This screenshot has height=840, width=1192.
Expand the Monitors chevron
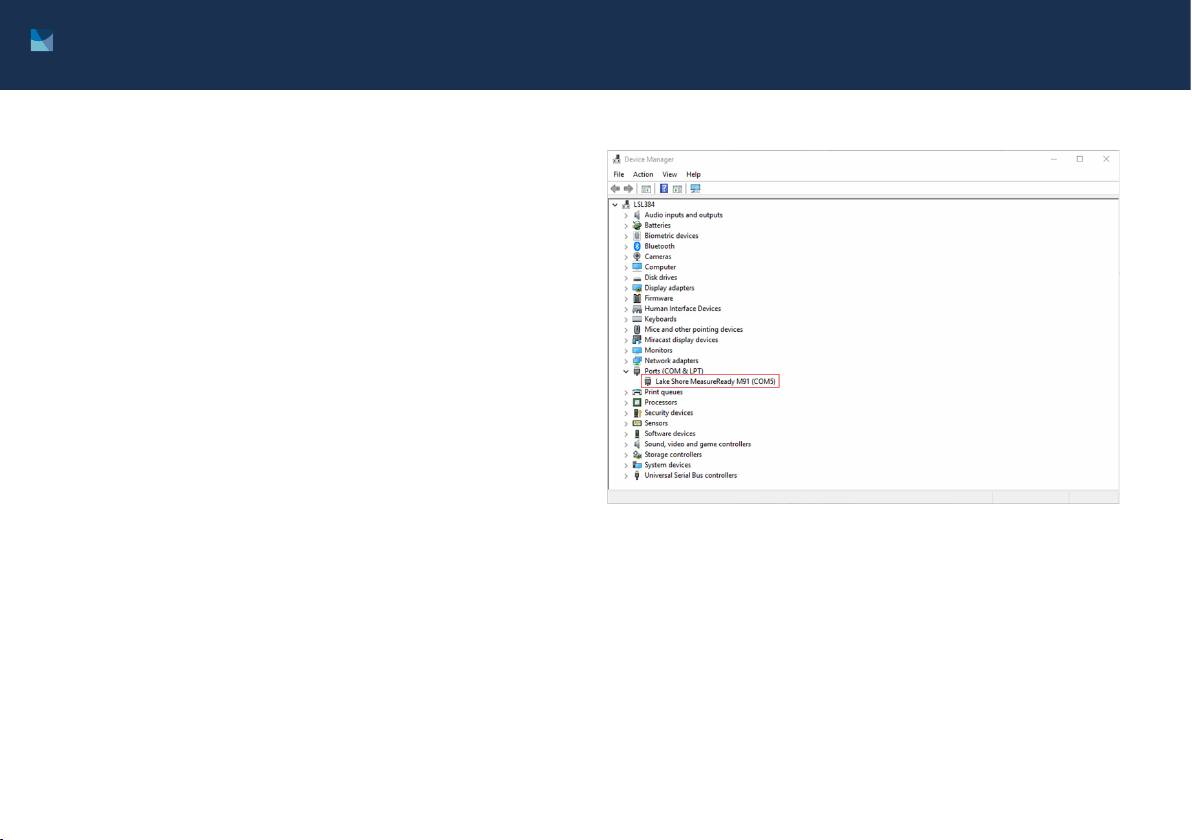pyautogui.click(x=626, y=351)
